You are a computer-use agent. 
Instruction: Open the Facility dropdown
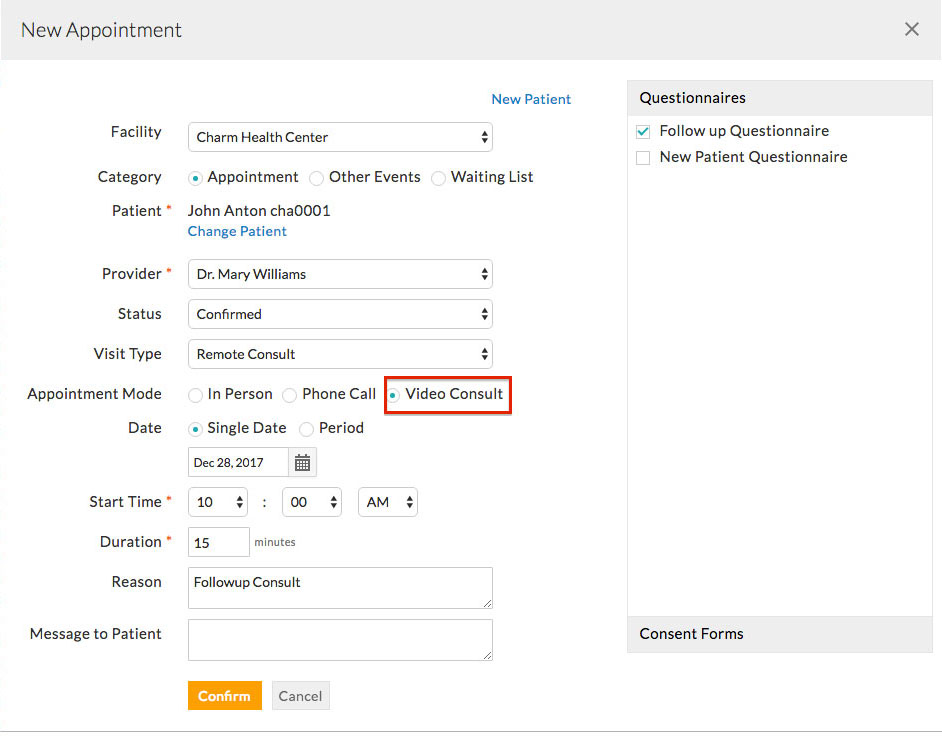point(340,136)
